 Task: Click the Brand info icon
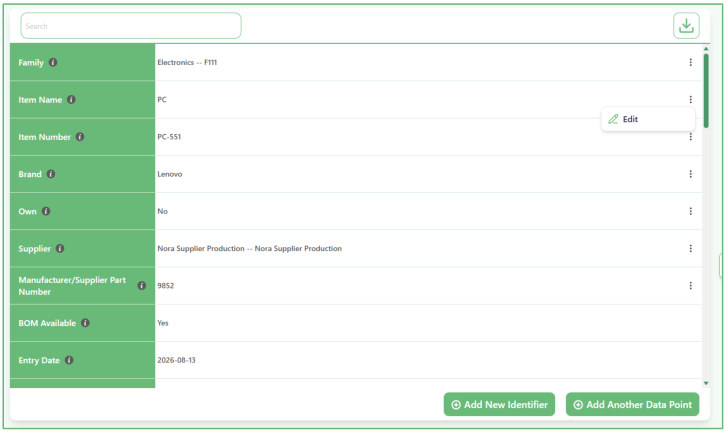coord(51,174)
